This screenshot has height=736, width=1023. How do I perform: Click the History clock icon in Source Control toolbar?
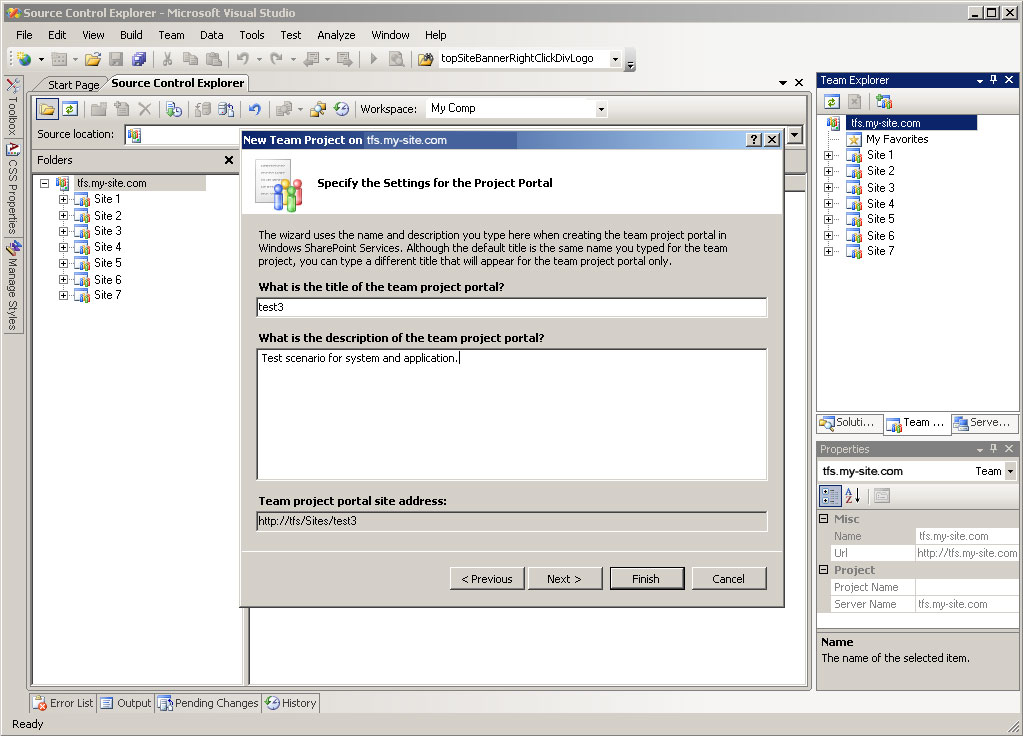tap(341, 110)
